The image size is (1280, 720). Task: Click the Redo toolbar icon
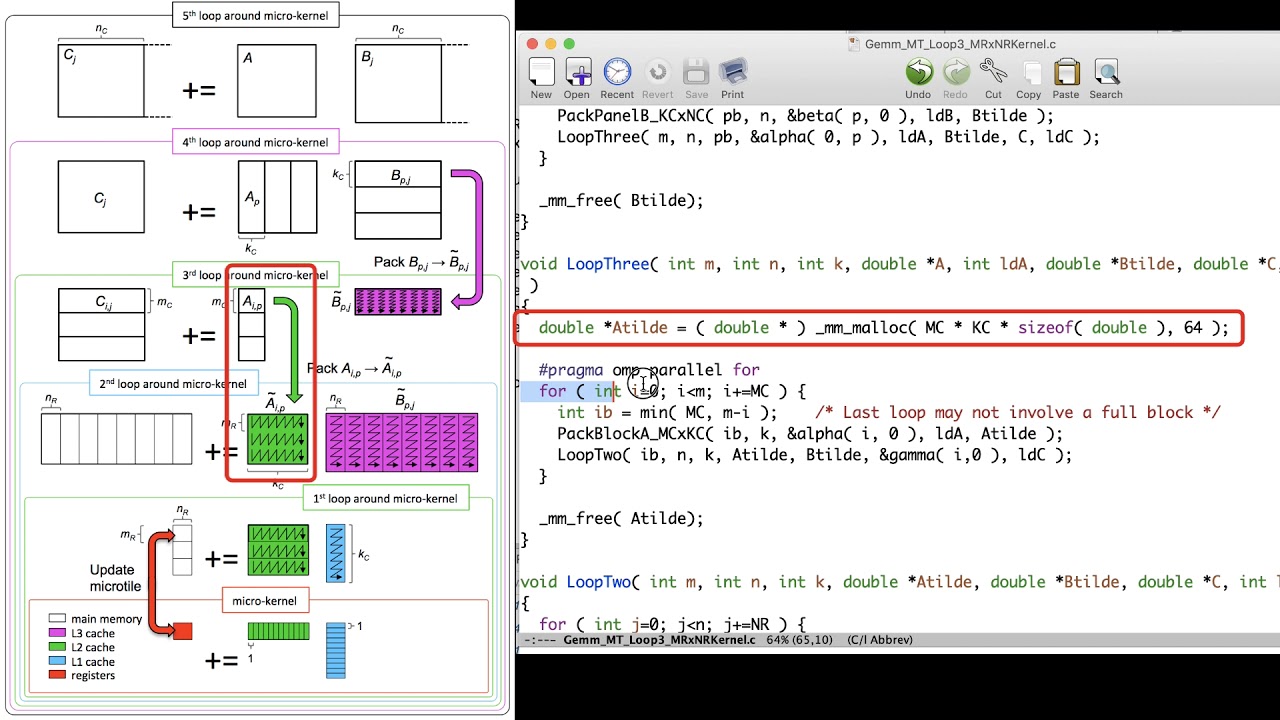point(956,72)
